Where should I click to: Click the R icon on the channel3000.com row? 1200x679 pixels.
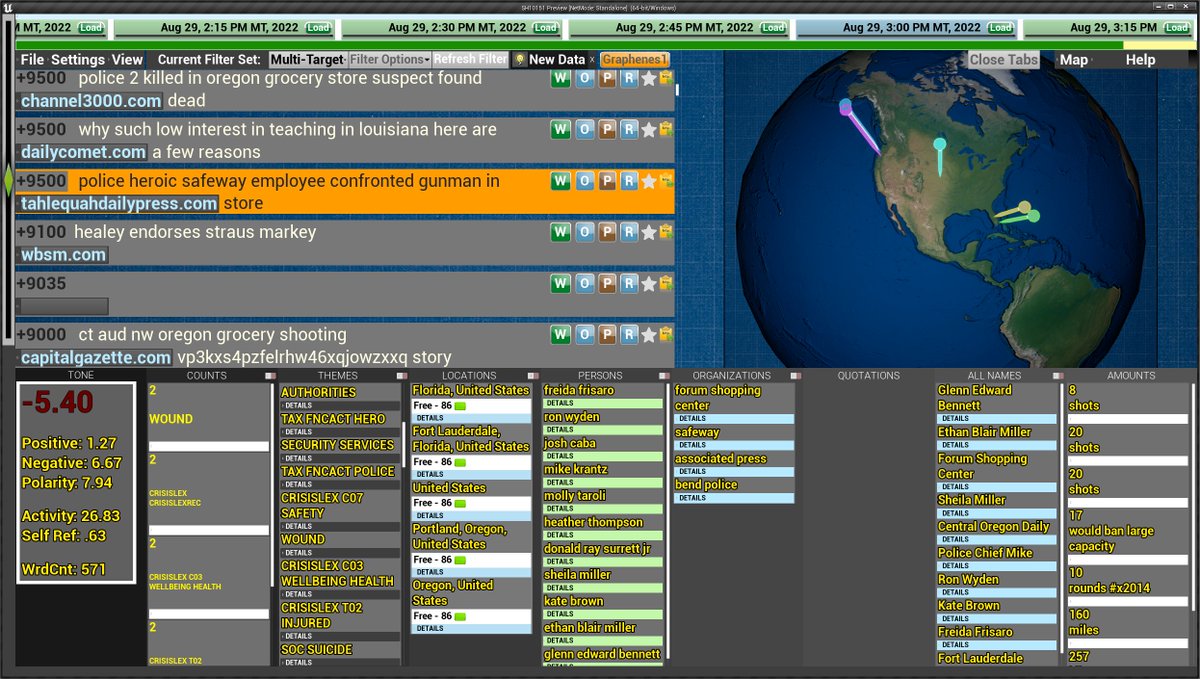pyautogui.click(x=628, y=78)
